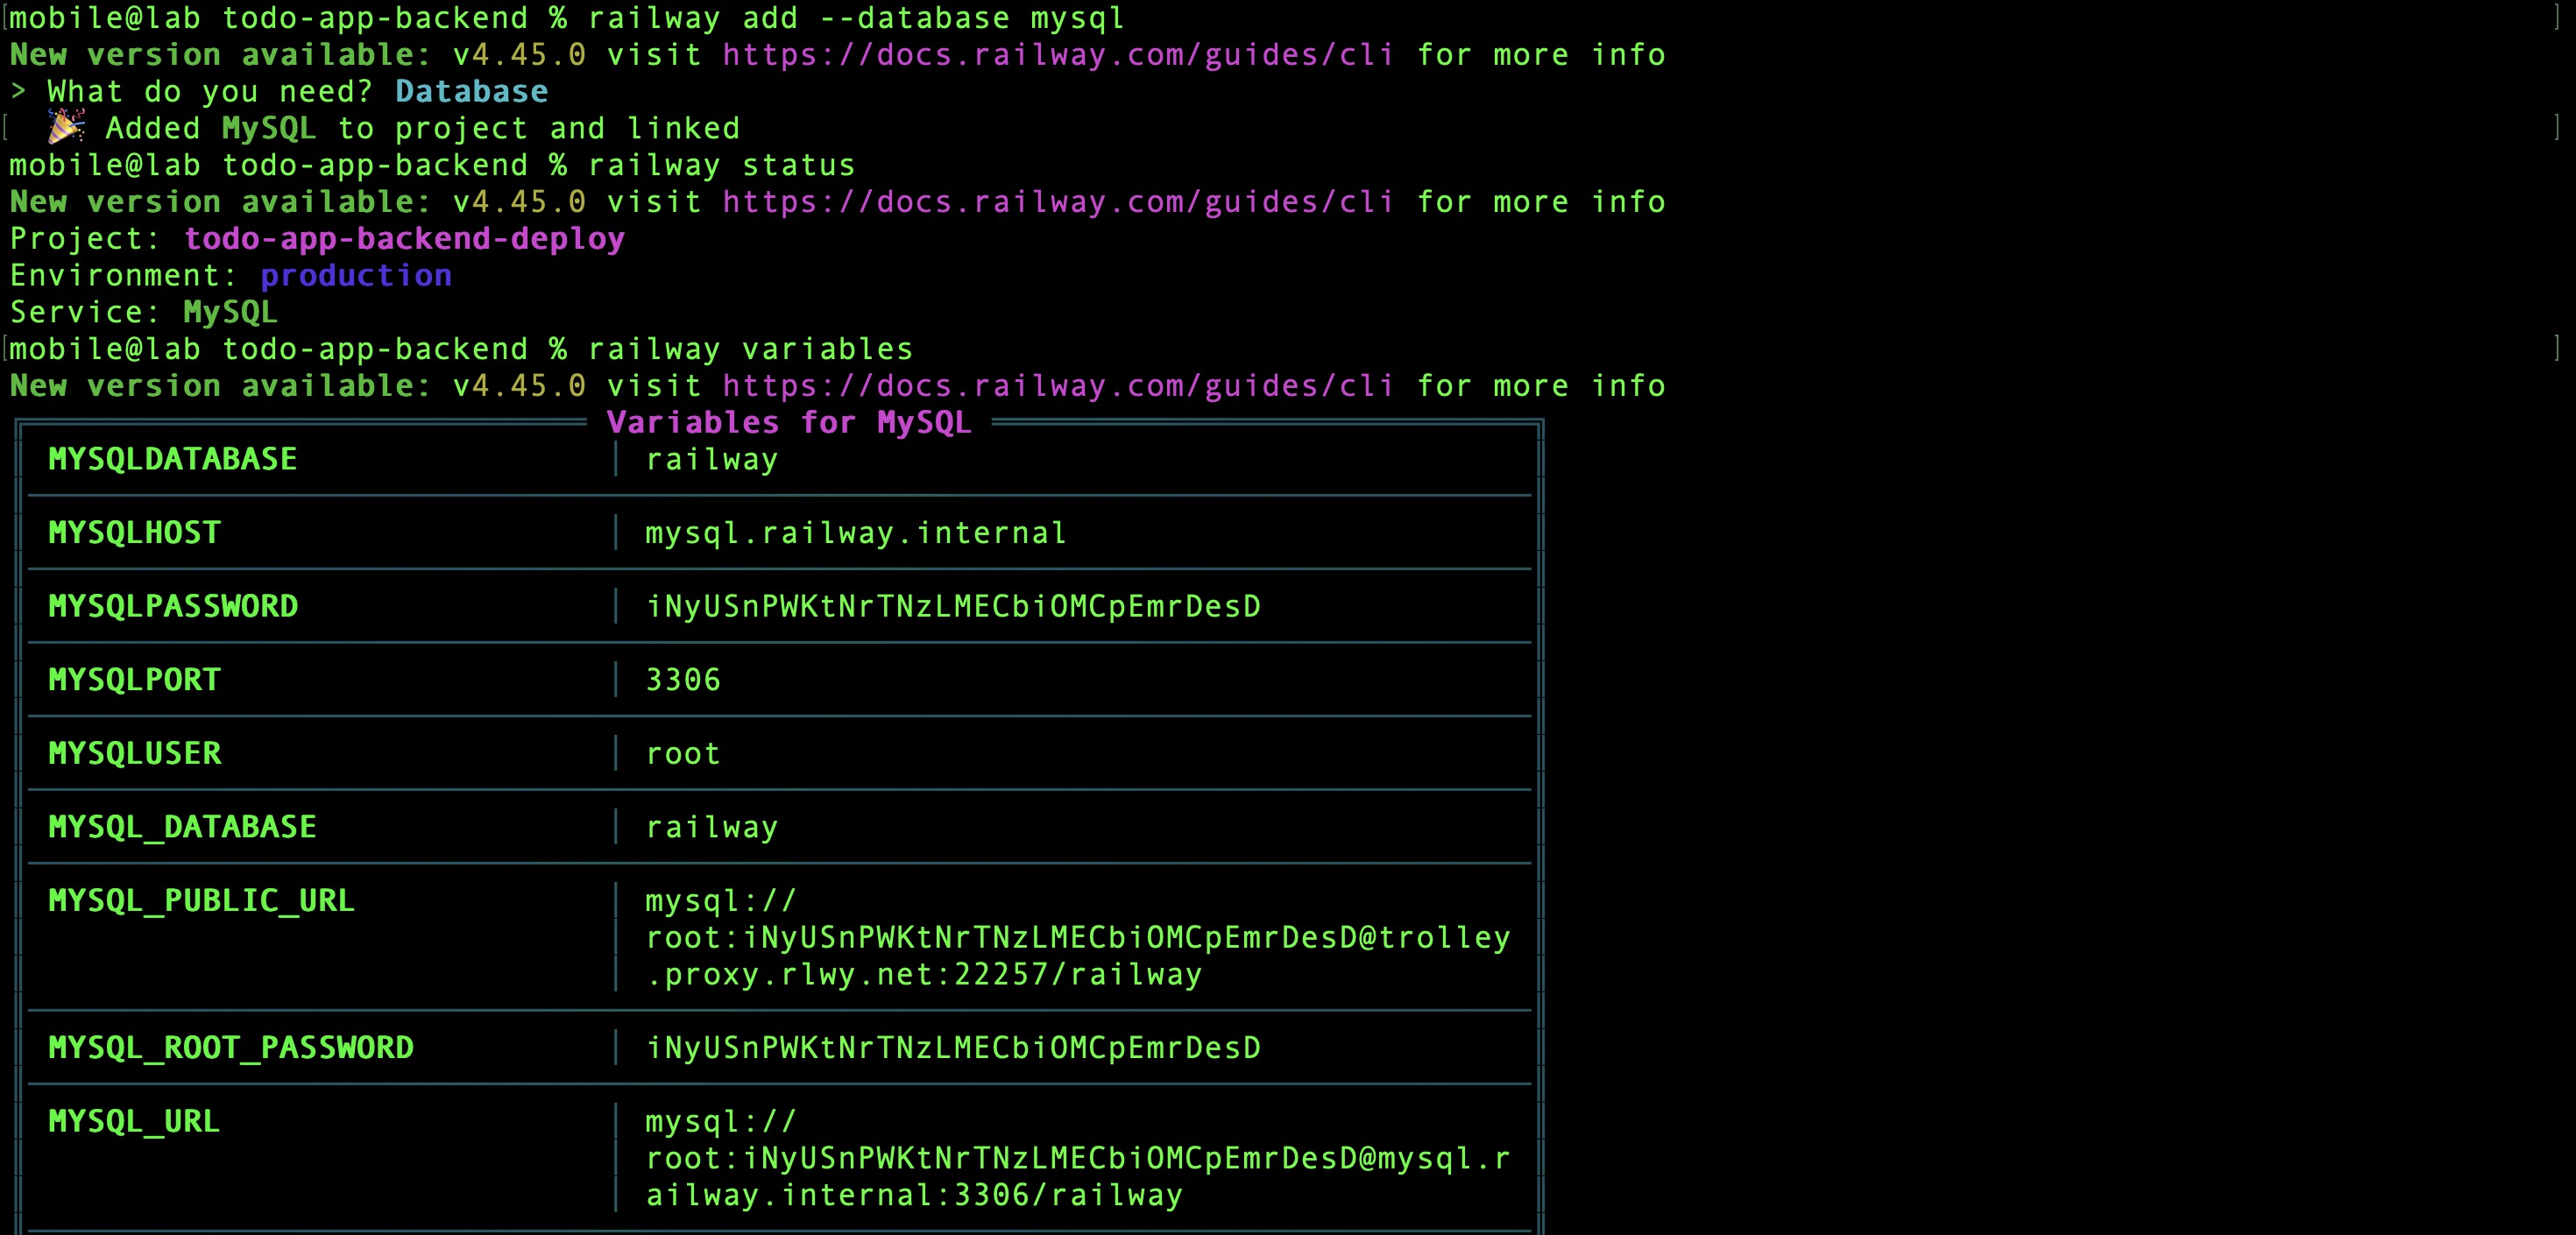Click railway value in MYSQLDATABASE row
Image resolution: width=2576 pixels, height=1235 pixels.
(712, 460)
